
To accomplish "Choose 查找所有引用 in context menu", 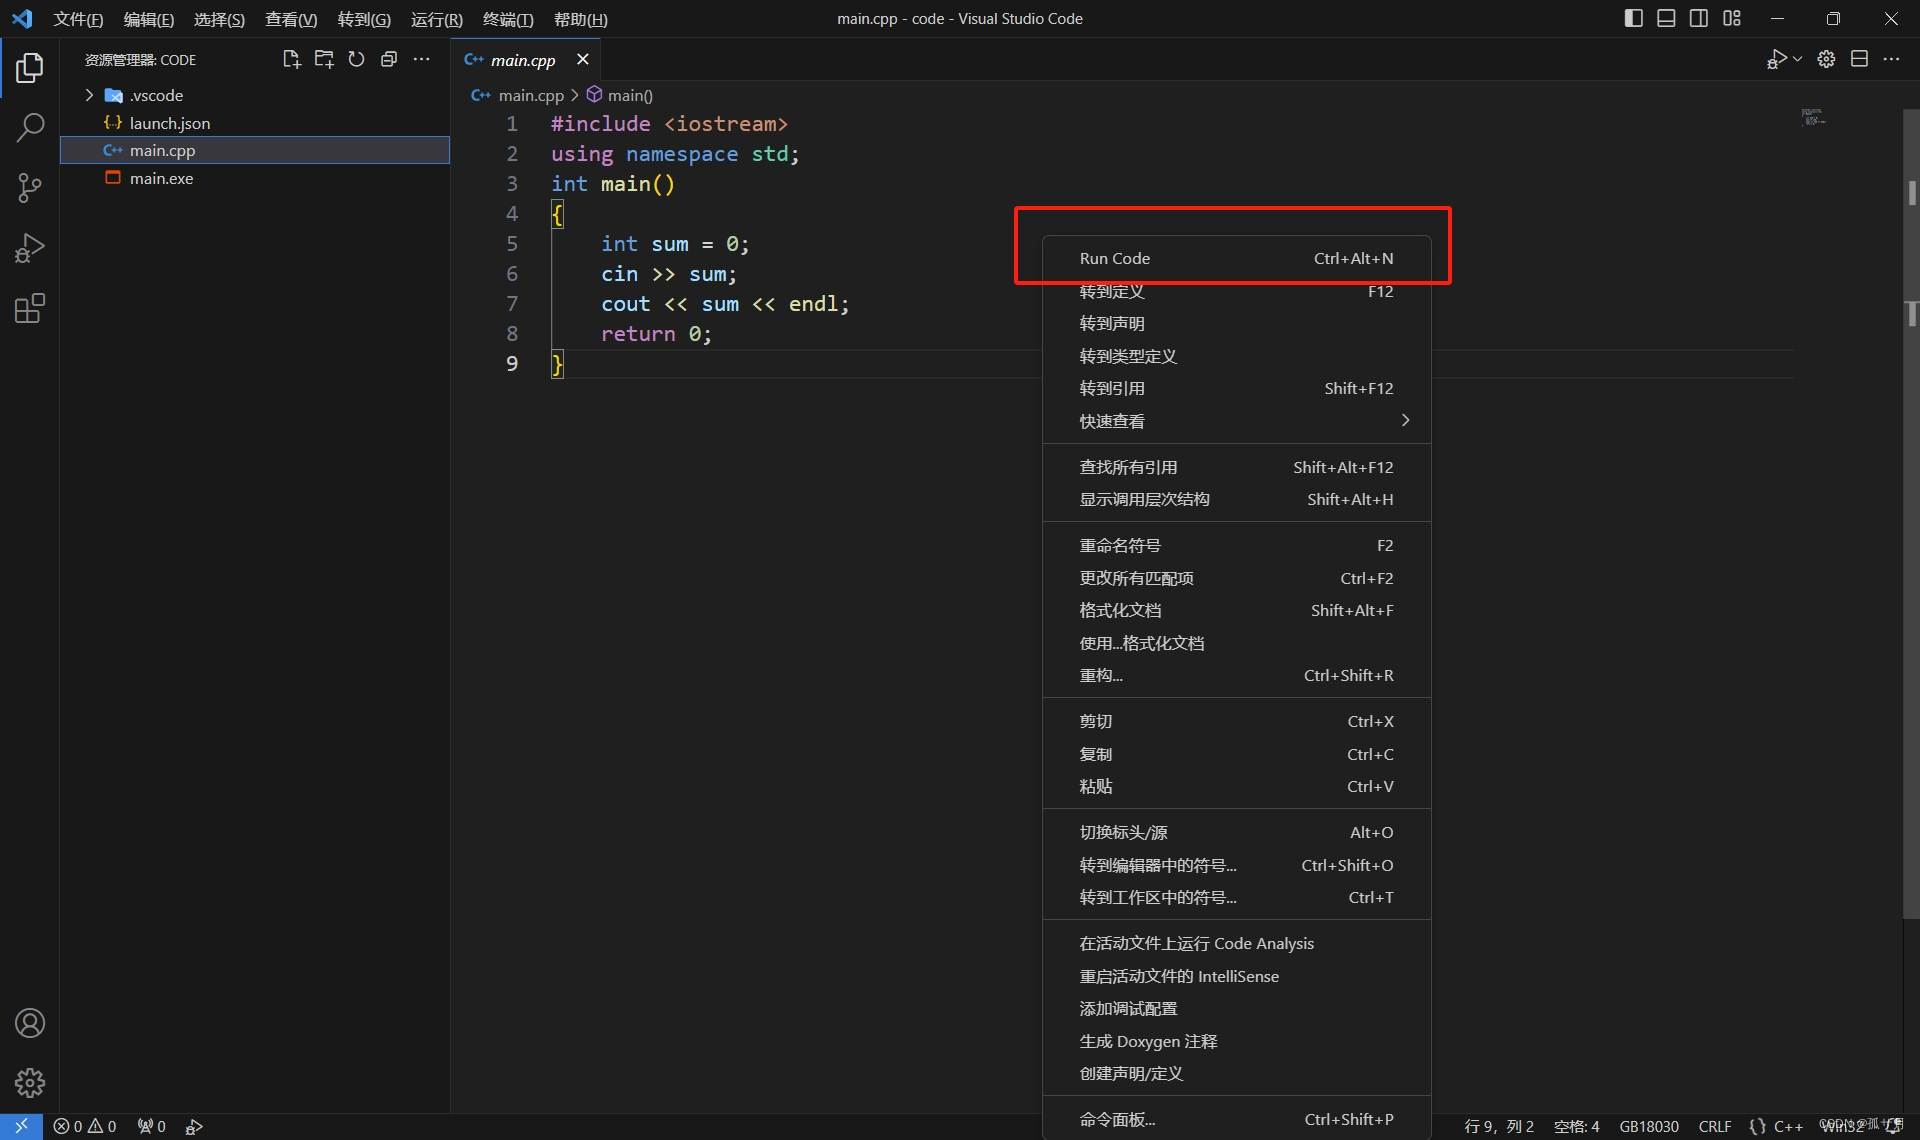I will [1236, 467].
